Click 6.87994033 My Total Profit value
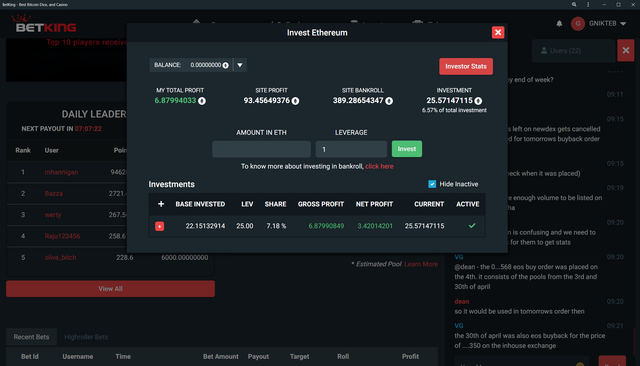Screen dimensions: 640x366 pos(175,101)
